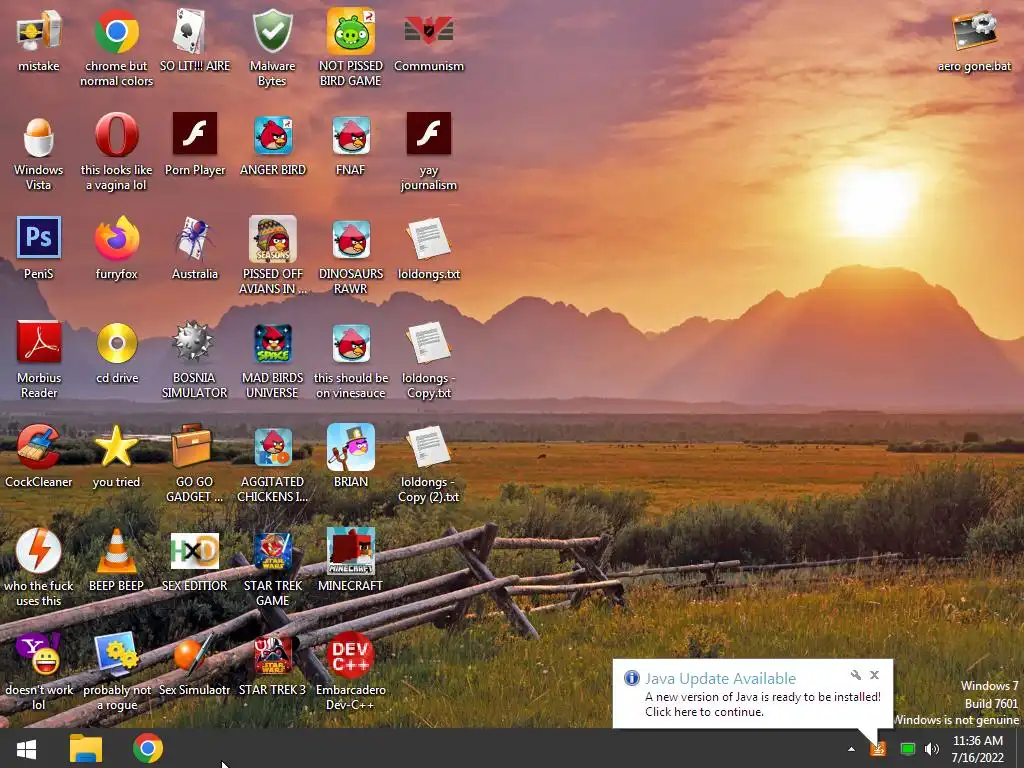Select the 'furryfox' Firefox icon

coord(116,239)
